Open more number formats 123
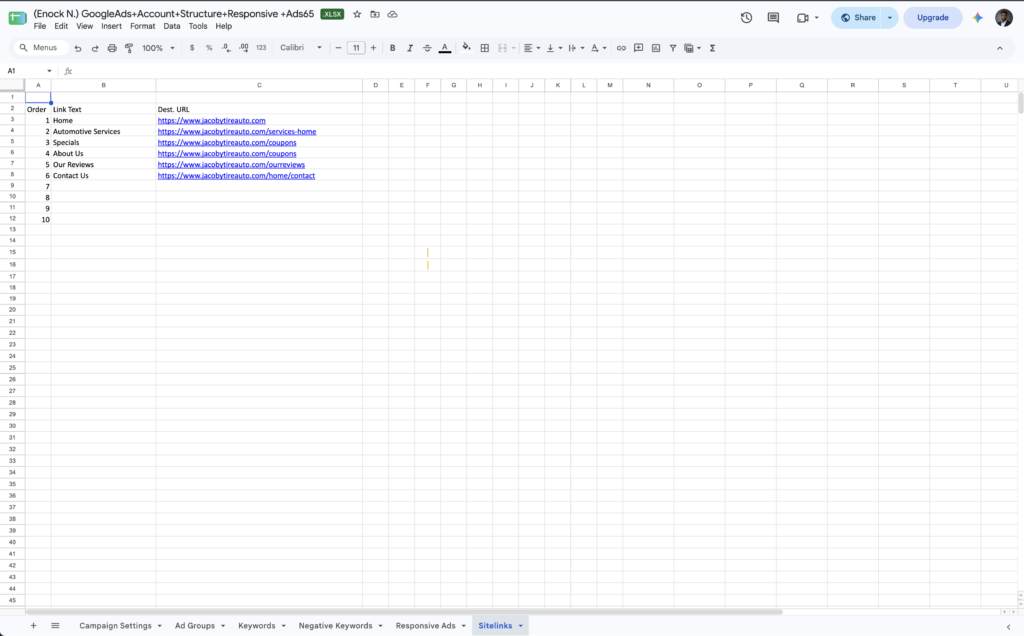Viewport: 1024px width, 636px height. coord(261,48)
